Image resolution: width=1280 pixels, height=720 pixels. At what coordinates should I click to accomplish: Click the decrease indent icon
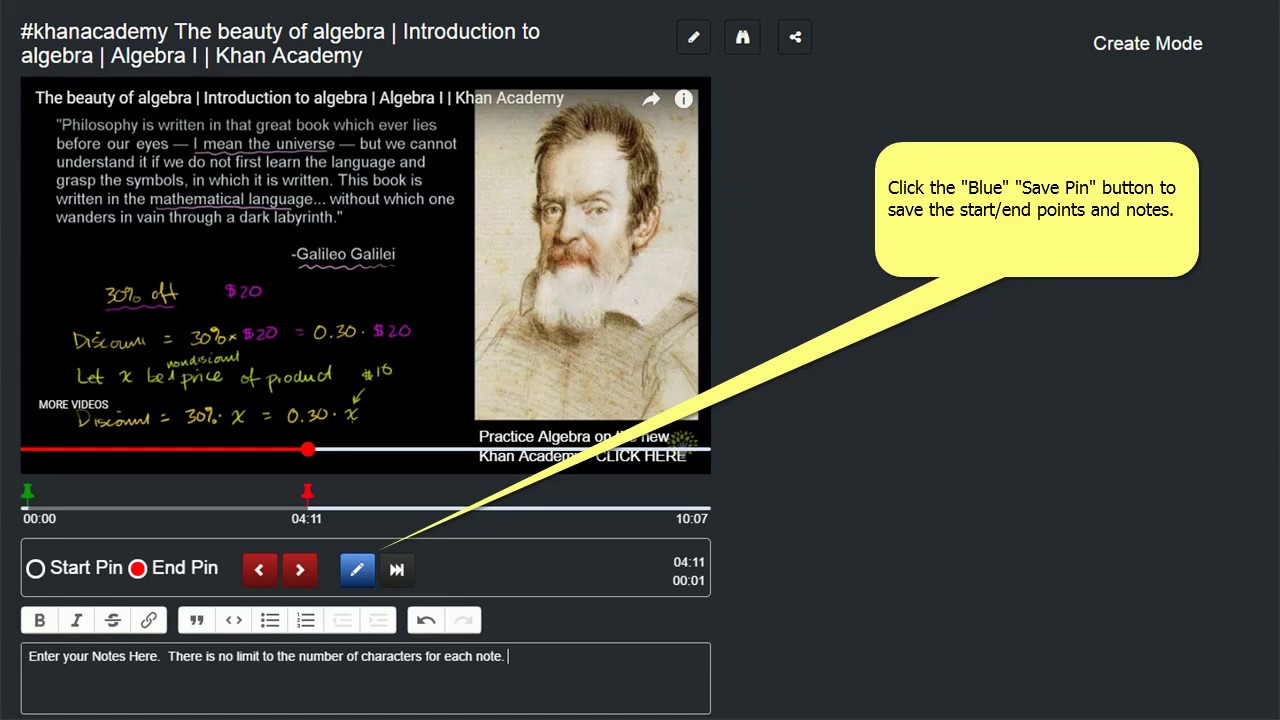click(343, 620)
